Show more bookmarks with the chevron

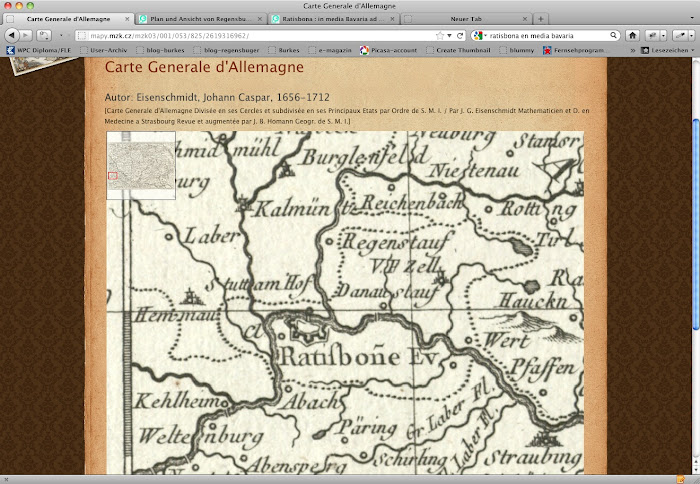tap(633, 50)
